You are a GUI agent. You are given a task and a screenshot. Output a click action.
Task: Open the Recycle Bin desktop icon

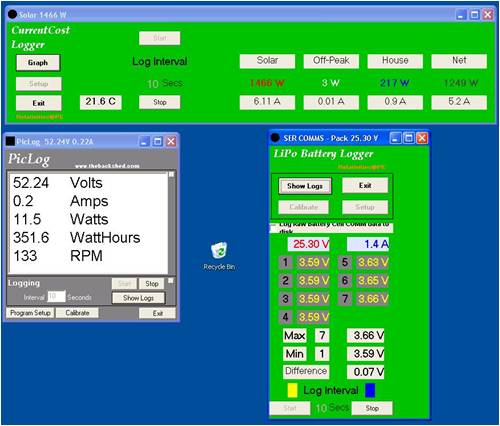(x=219, y=256)
